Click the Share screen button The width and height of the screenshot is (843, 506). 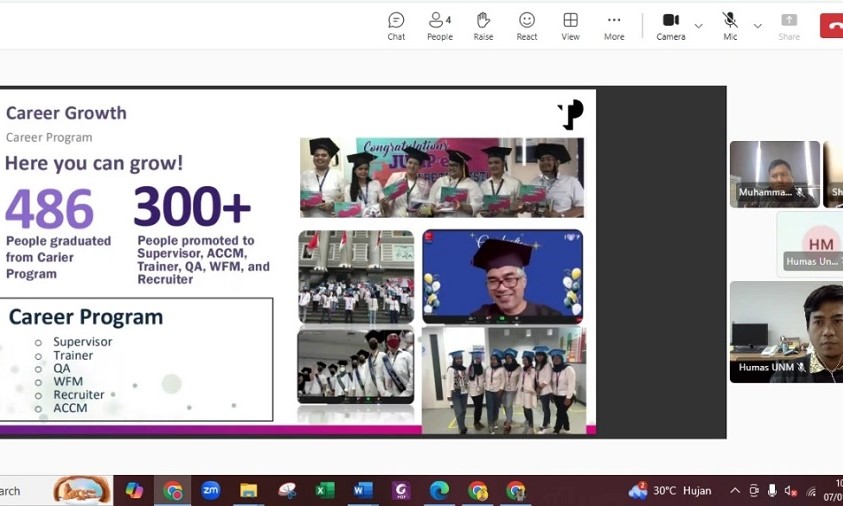click(789, 26)
